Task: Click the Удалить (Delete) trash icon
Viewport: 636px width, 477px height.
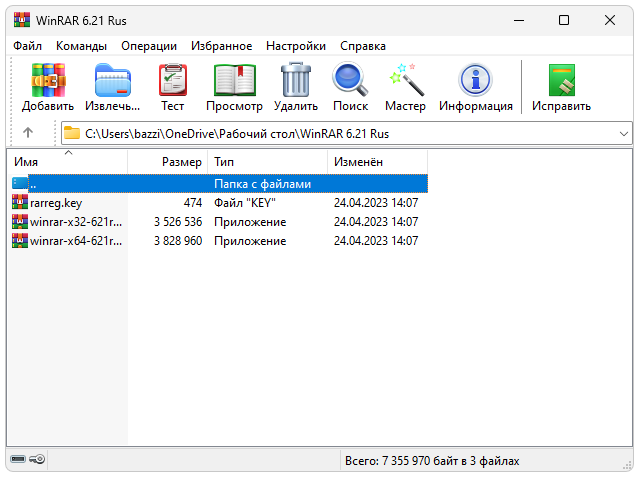Action: [x=296, y=80]
